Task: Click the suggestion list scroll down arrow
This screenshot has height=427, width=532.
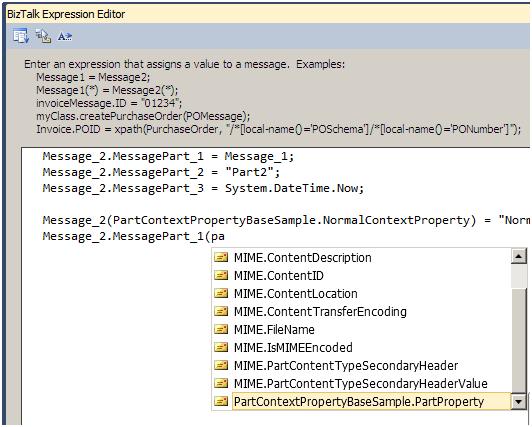Action: [518, 402]
